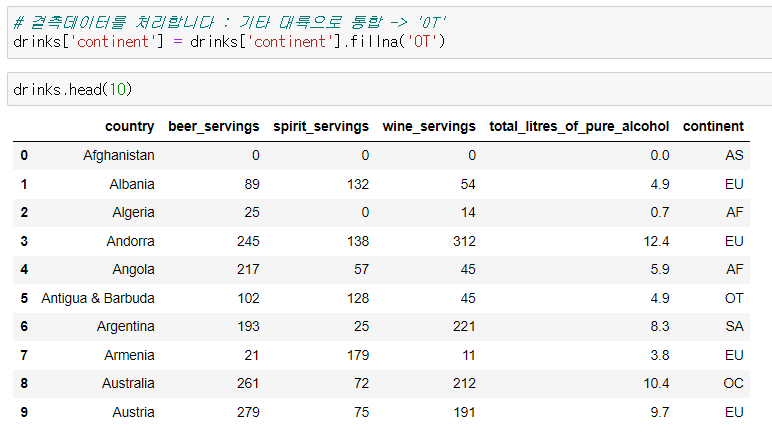Click the 'Austria' country cell

click(133, 412)
